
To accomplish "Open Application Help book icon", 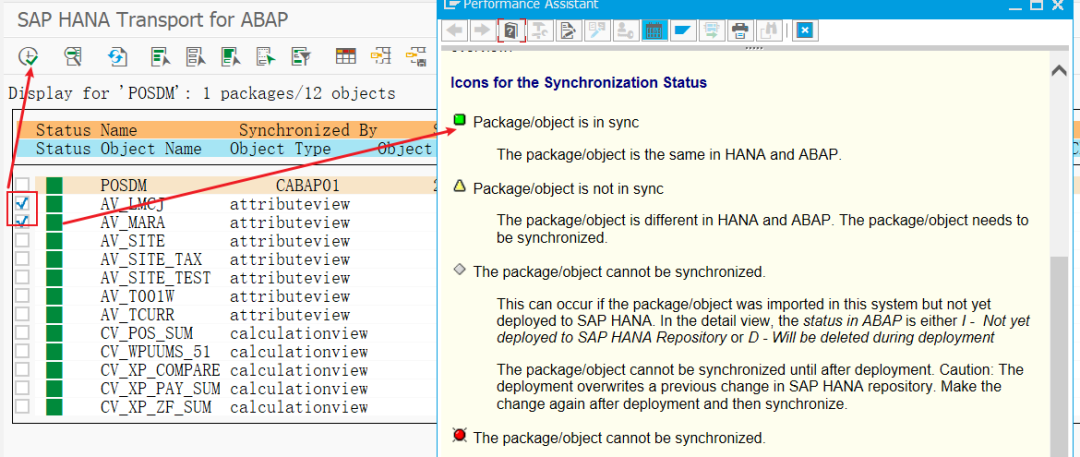I will 511,30.
